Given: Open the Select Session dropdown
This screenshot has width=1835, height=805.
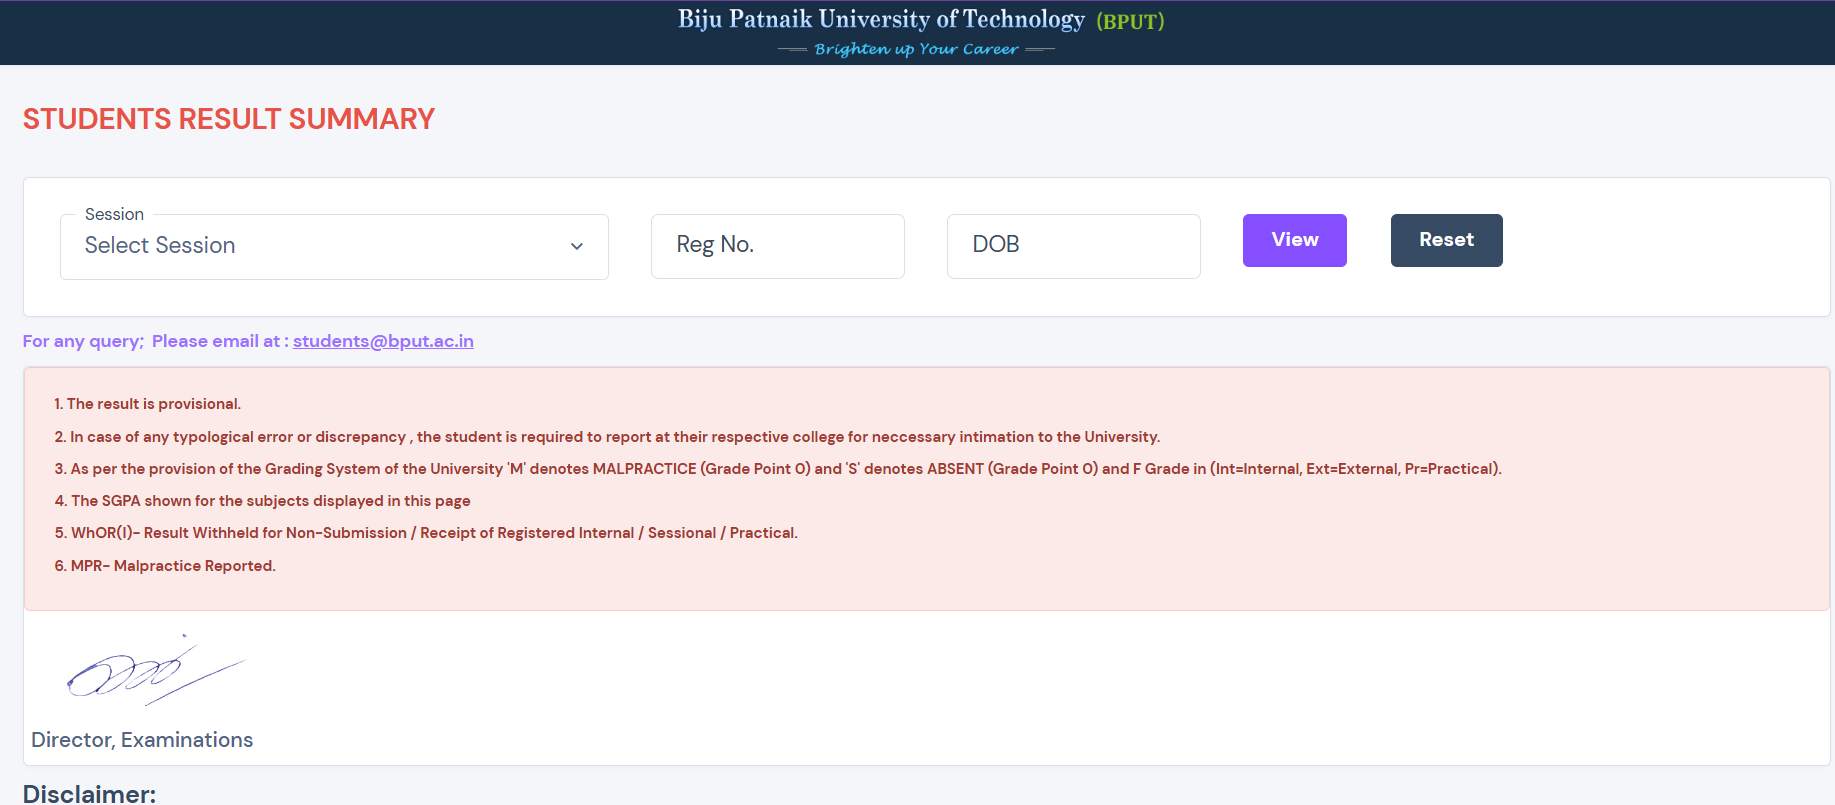Looking at the screenshot, I should (x=334, y=246).
